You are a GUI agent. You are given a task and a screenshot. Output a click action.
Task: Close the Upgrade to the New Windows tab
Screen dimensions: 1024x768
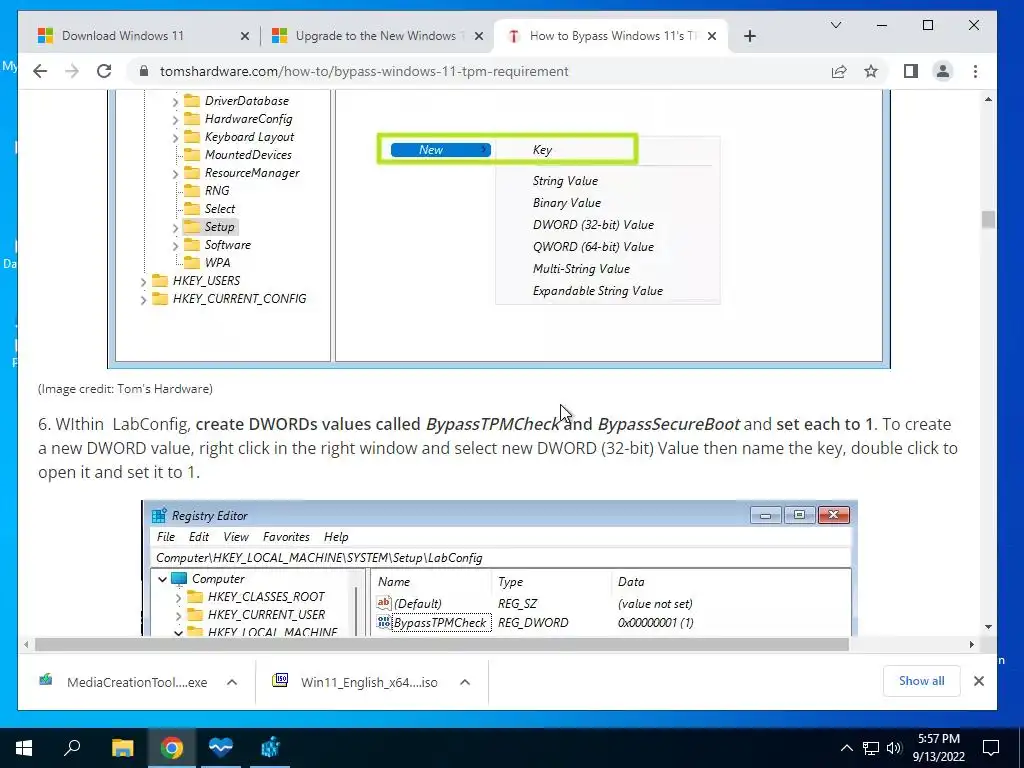click(x=479, y=37)
